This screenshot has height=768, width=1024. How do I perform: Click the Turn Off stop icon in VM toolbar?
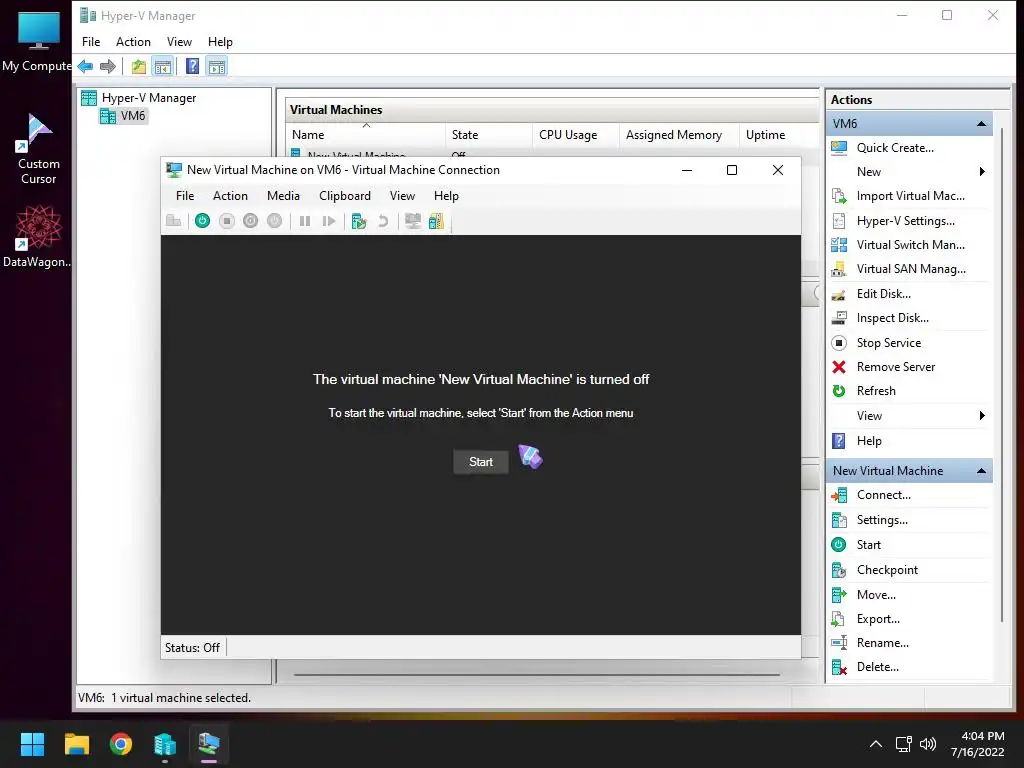[227, 221]
